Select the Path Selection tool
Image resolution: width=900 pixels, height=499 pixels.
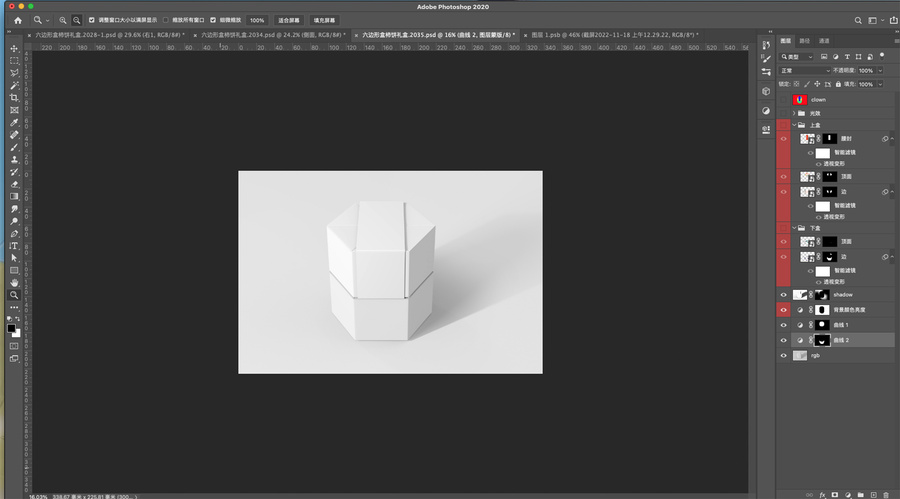coord(14,258)
